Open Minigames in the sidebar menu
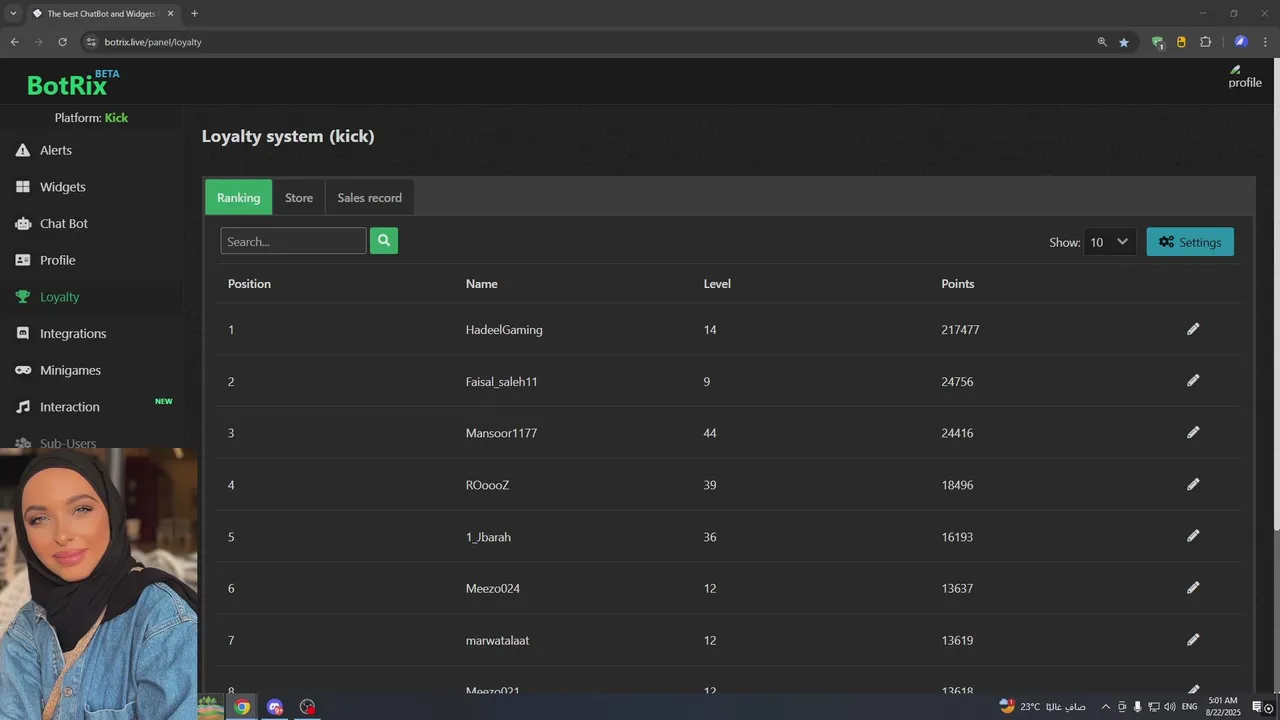Viewport: 1280px width, 720px height. click(70, 370)
